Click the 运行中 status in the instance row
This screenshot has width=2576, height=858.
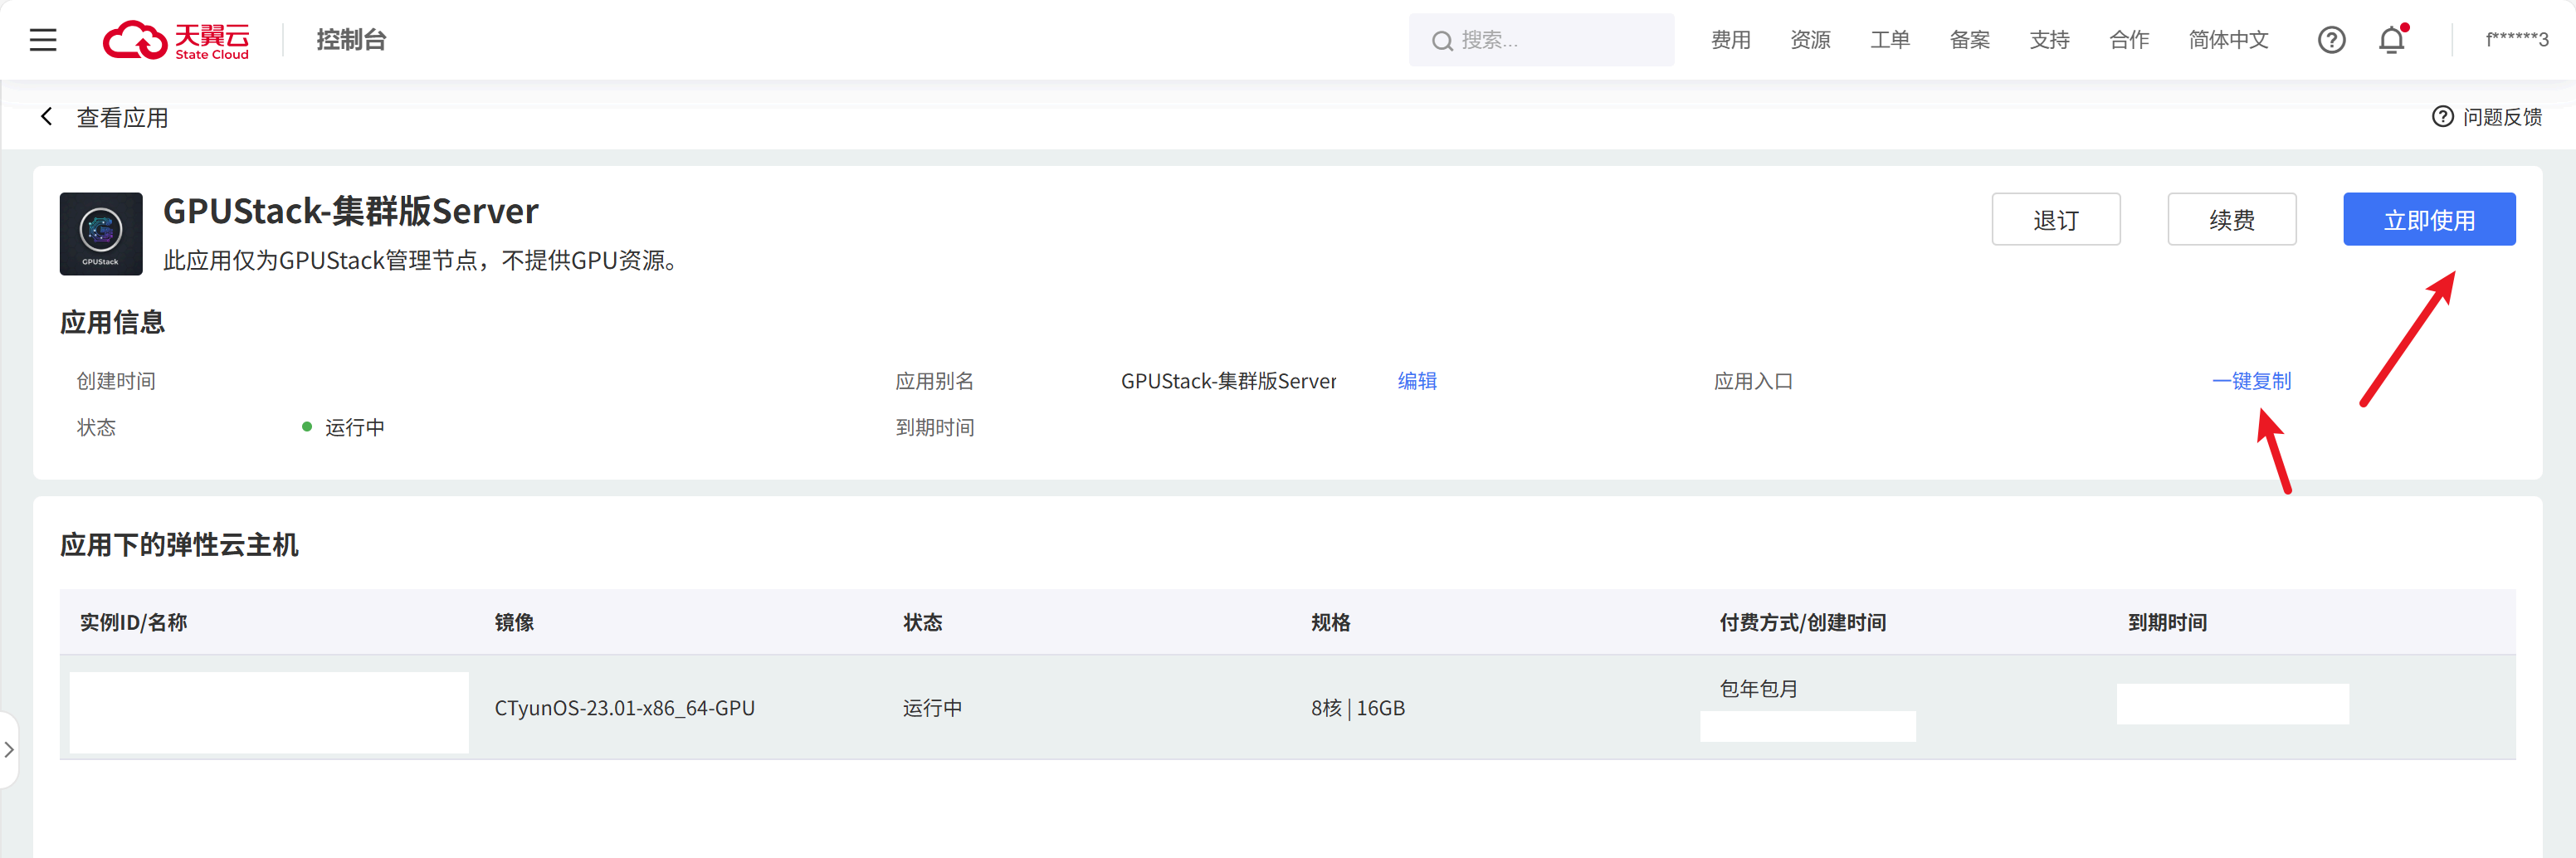tap(932, 708)
